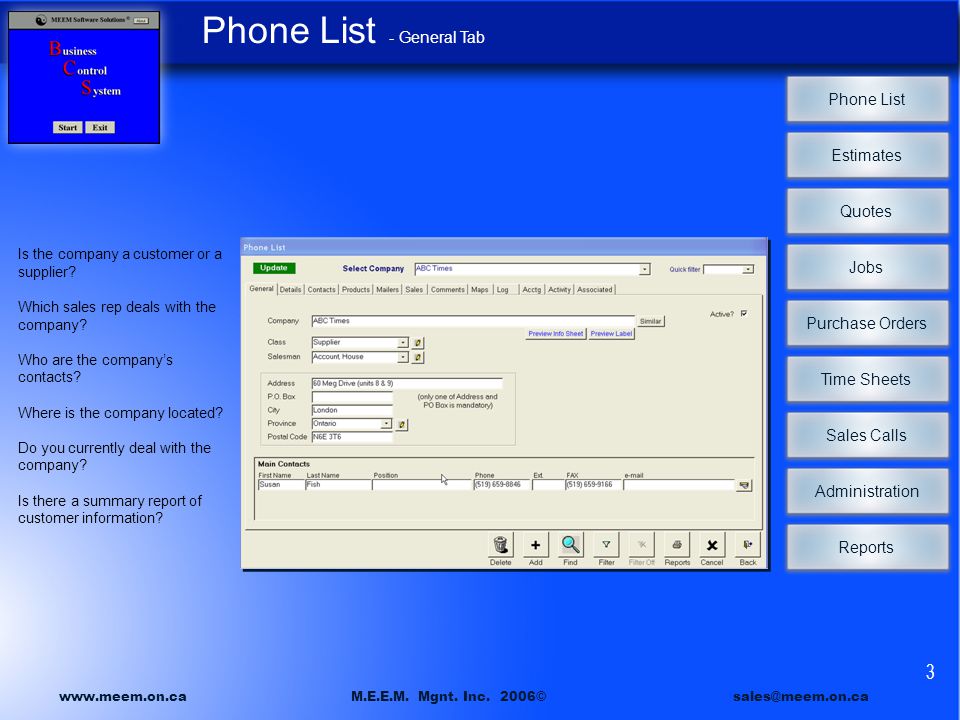Open the Province dropdown arrow
Viewport: 960px width, 720px height.
click(x=386, y=424)
